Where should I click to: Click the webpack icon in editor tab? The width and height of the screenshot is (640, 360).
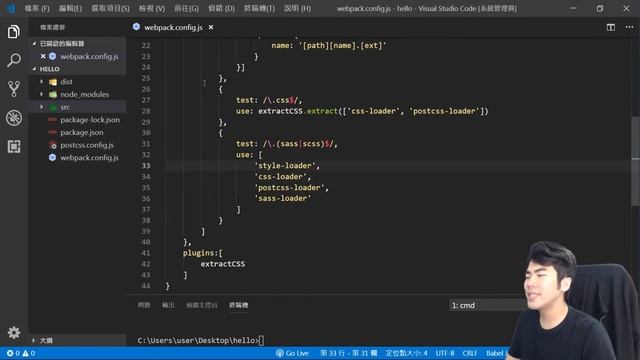[136, 27]
